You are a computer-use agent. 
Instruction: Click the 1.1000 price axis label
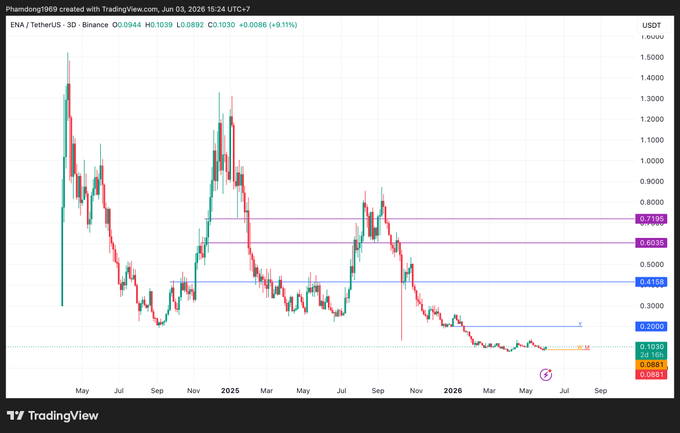pos(652,140)
